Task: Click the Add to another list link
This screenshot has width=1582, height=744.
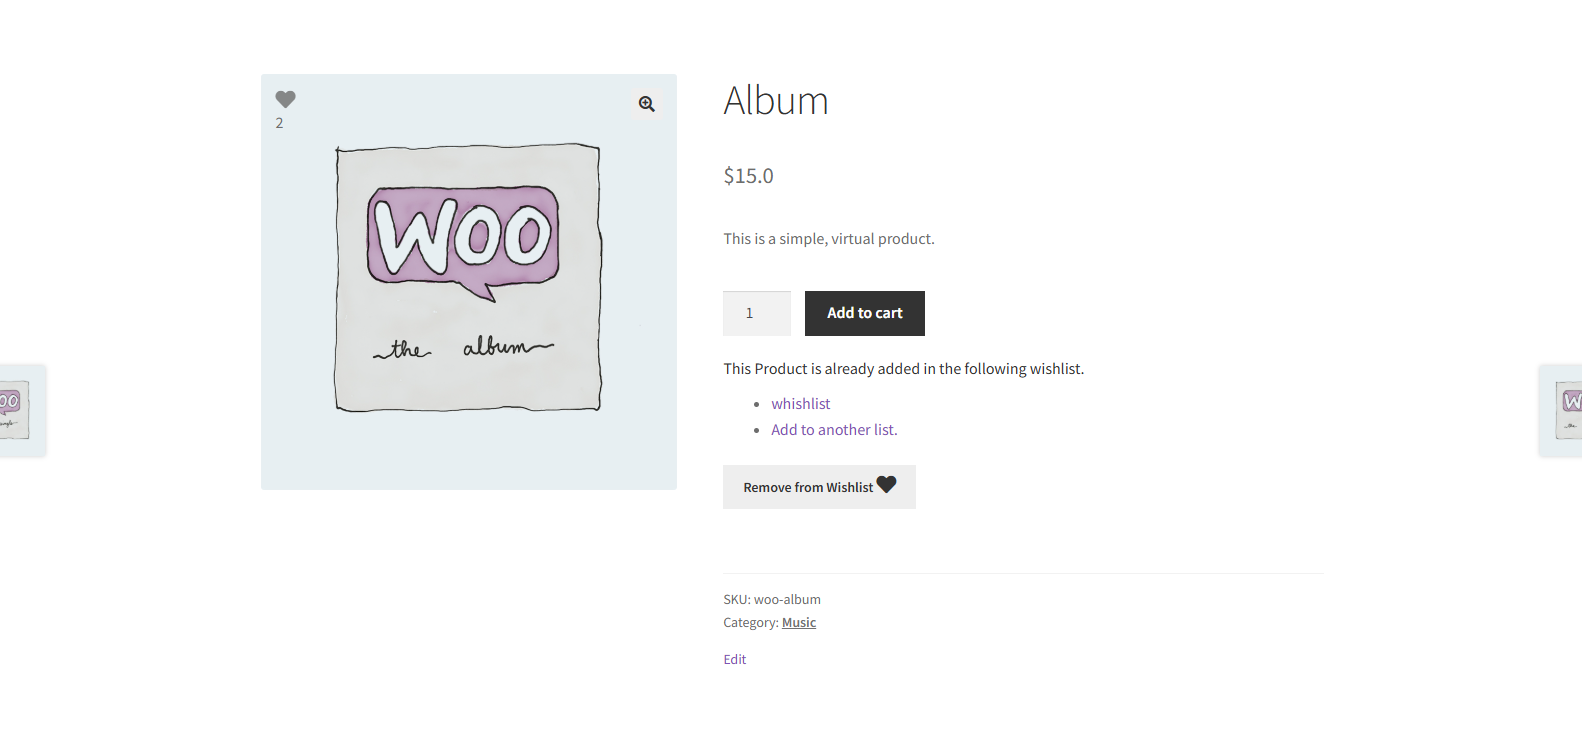Action: point(834,430)
